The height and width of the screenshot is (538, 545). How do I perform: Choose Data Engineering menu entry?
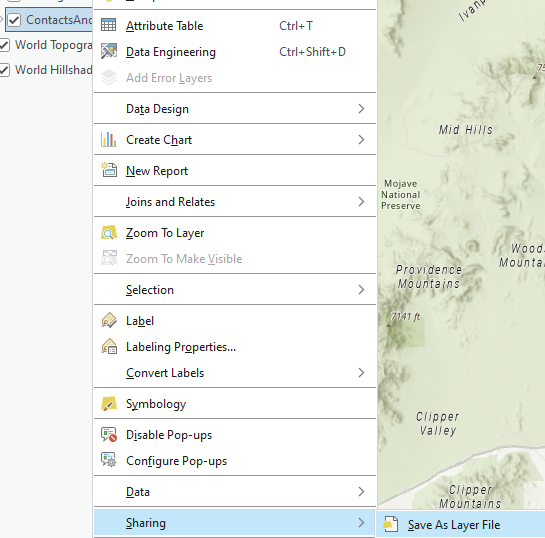[x=235, y=52]
